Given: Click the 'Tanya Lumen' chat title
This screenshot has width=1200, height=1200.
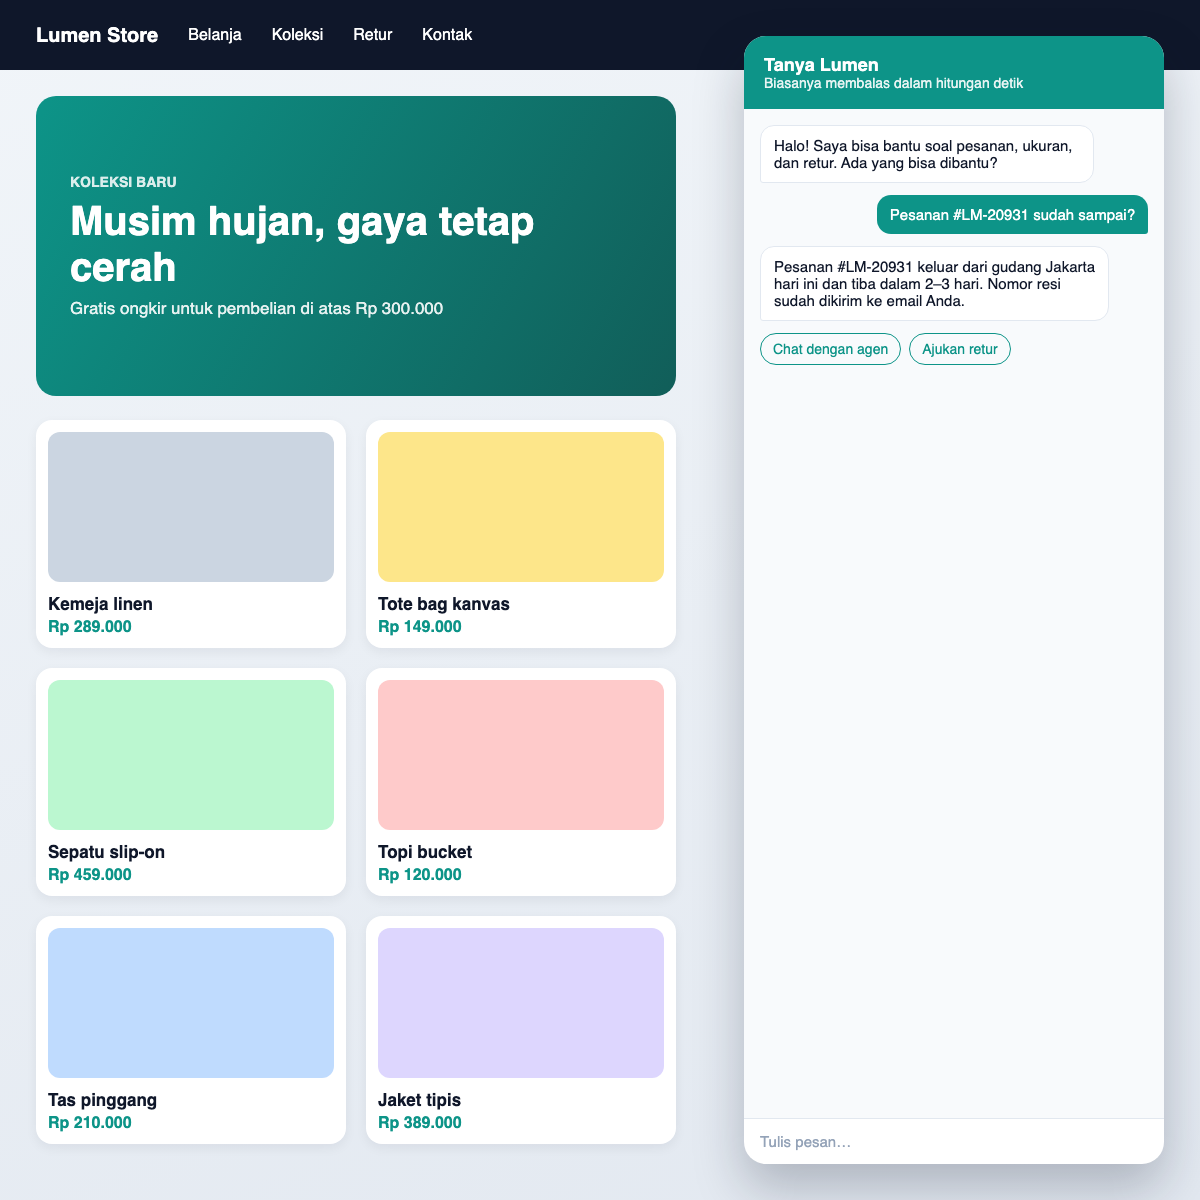Looking at the screenshot, I should (x=821, y=65).
